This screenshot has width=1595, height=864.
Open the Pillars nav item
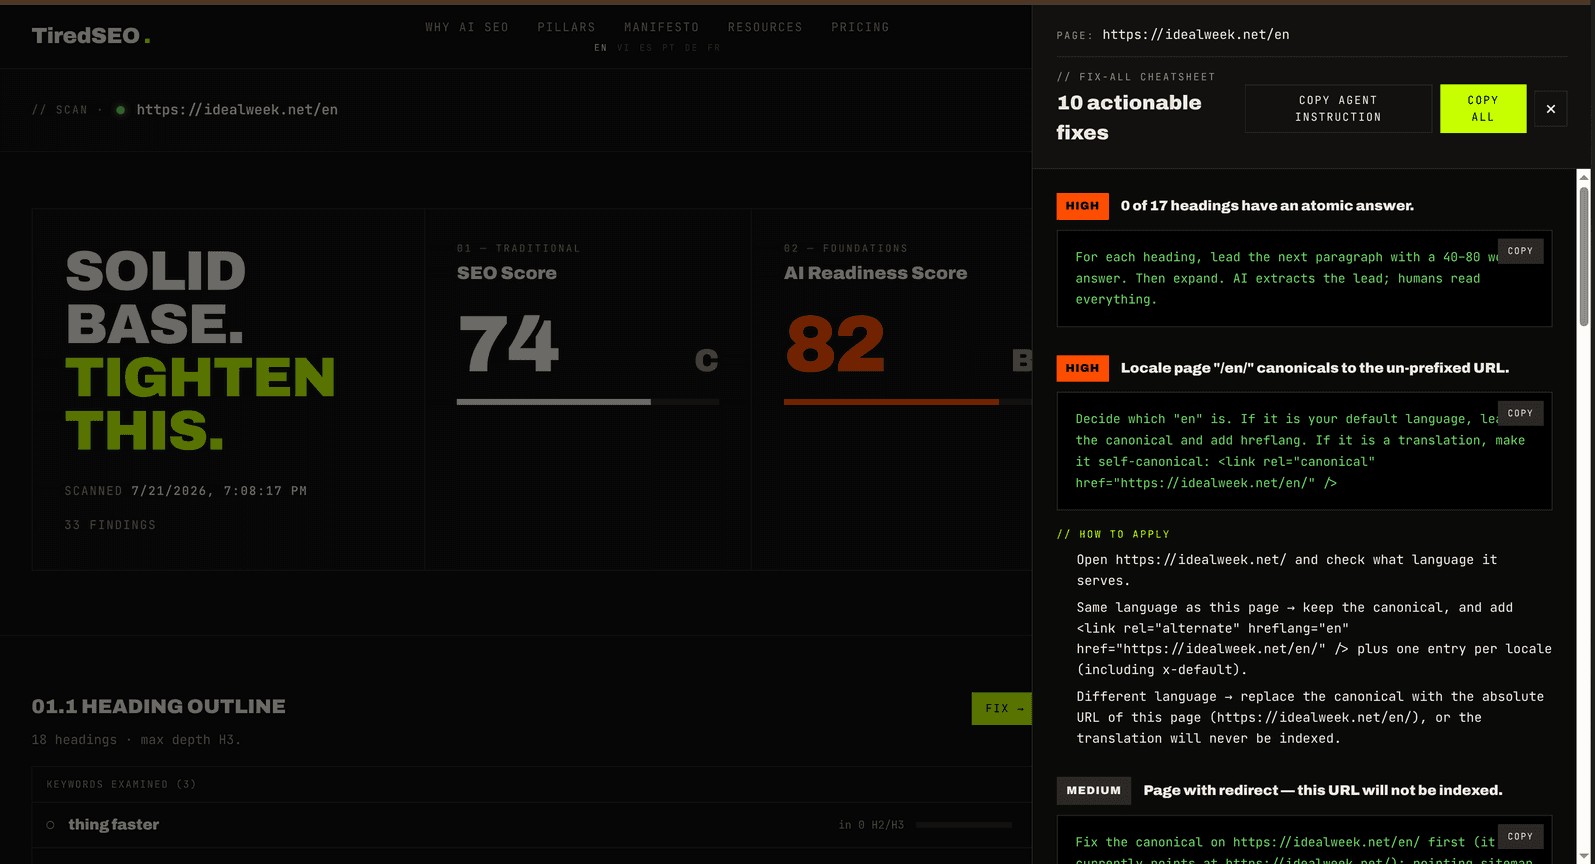coord(566,27)
